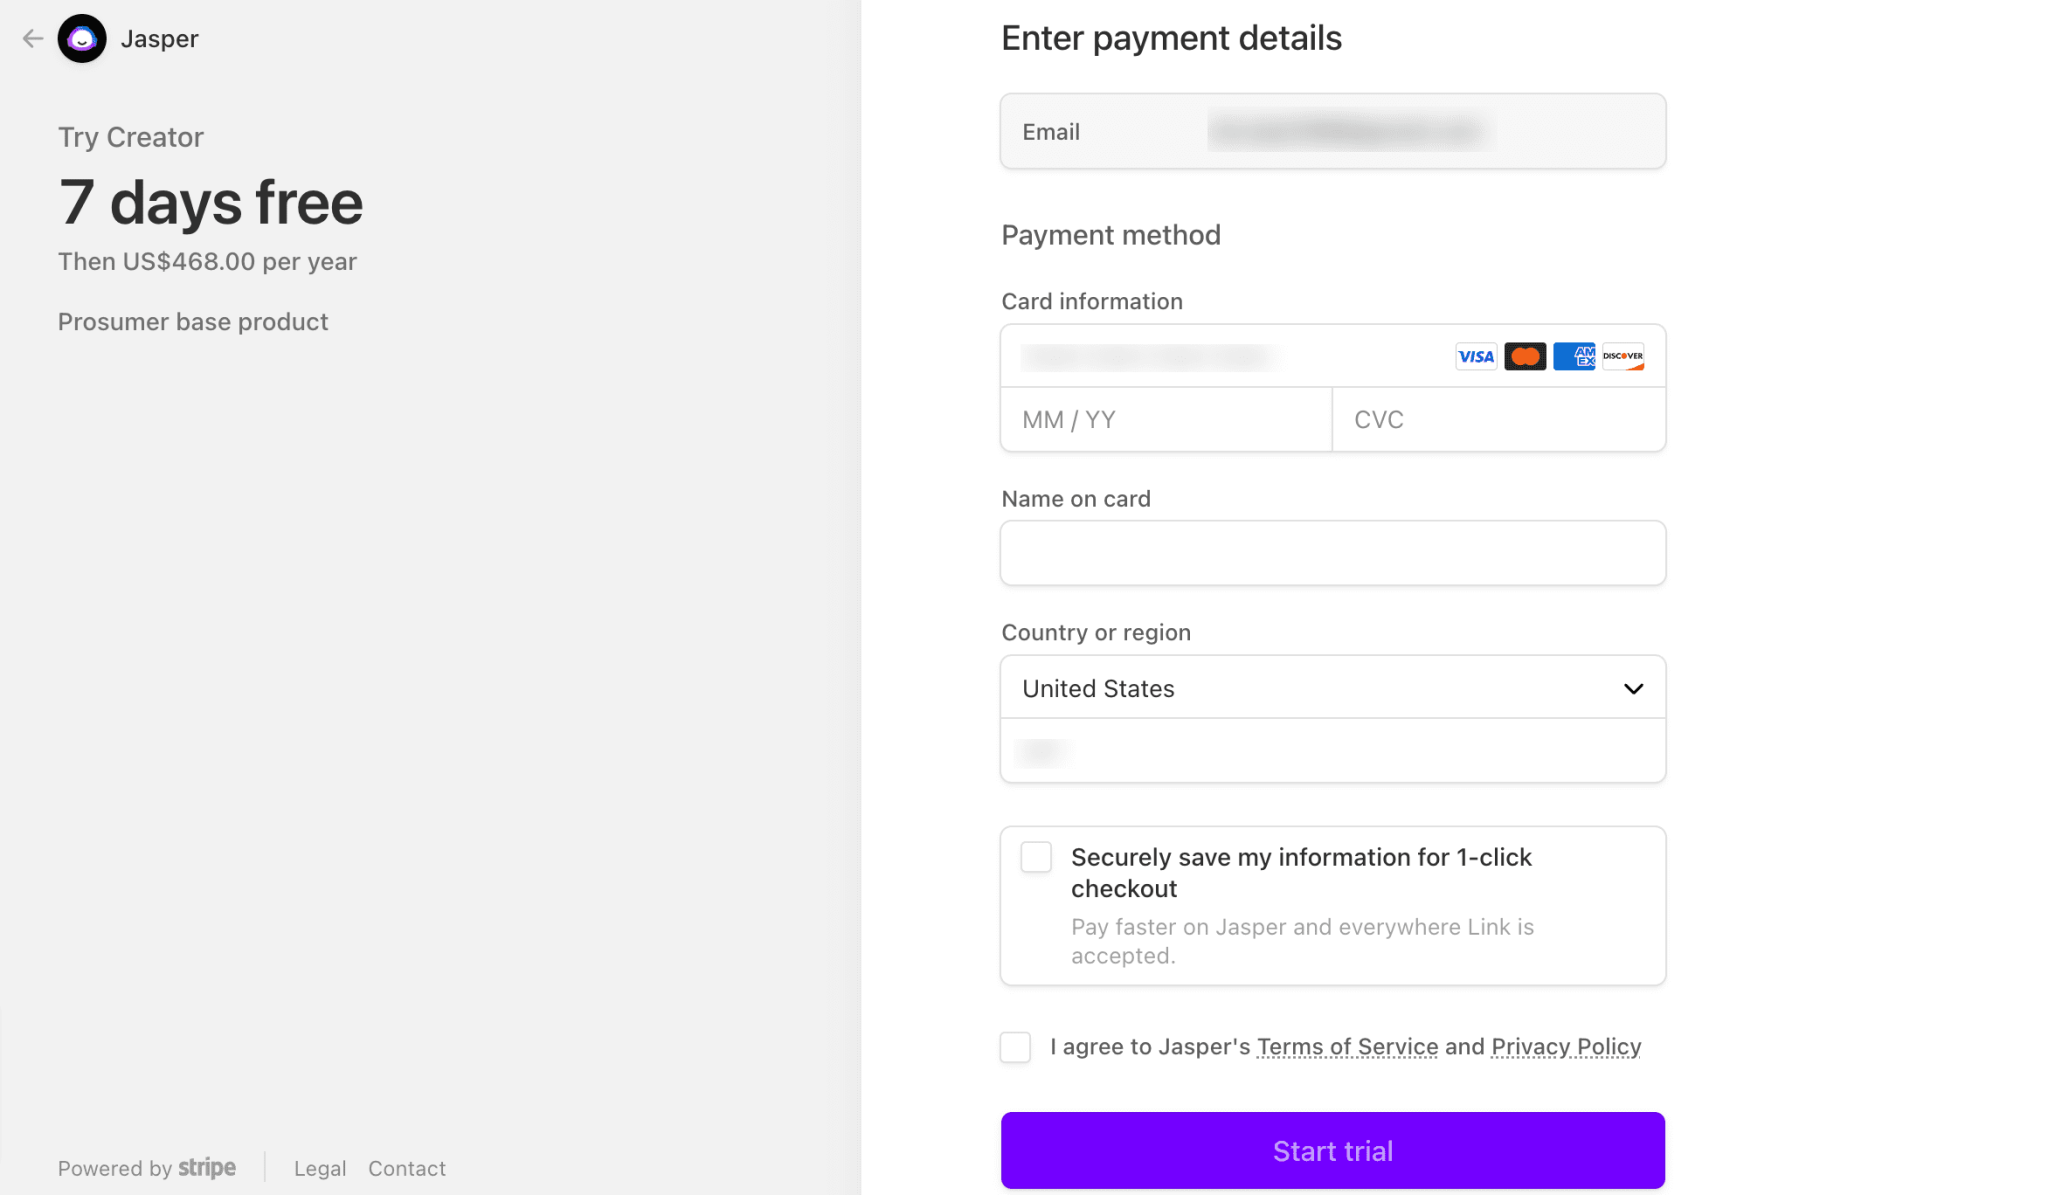Click the Jasper logo icon
The image size is (2048, 1195).
[x=82, y=39]
